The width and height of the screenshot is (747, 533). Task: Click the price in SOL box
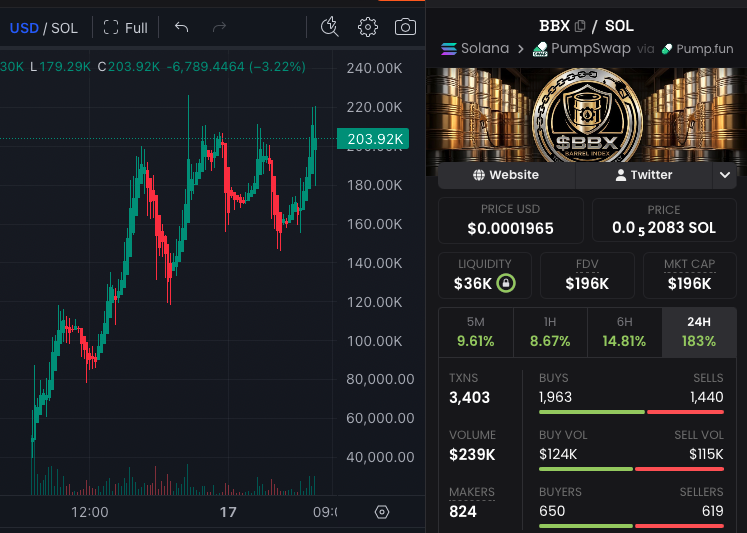click(664, 220)
